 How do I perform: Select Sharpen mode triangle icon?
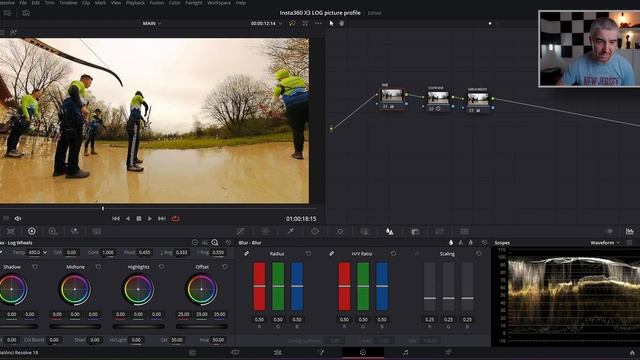461,242
